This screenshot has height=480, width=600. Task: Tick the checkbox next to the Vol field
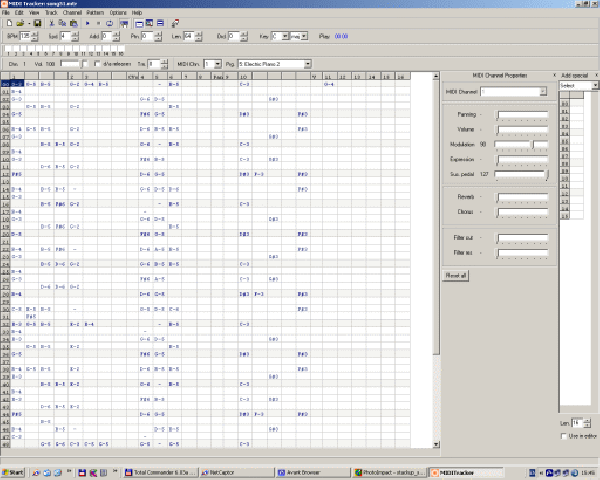[x=84, y=64]
